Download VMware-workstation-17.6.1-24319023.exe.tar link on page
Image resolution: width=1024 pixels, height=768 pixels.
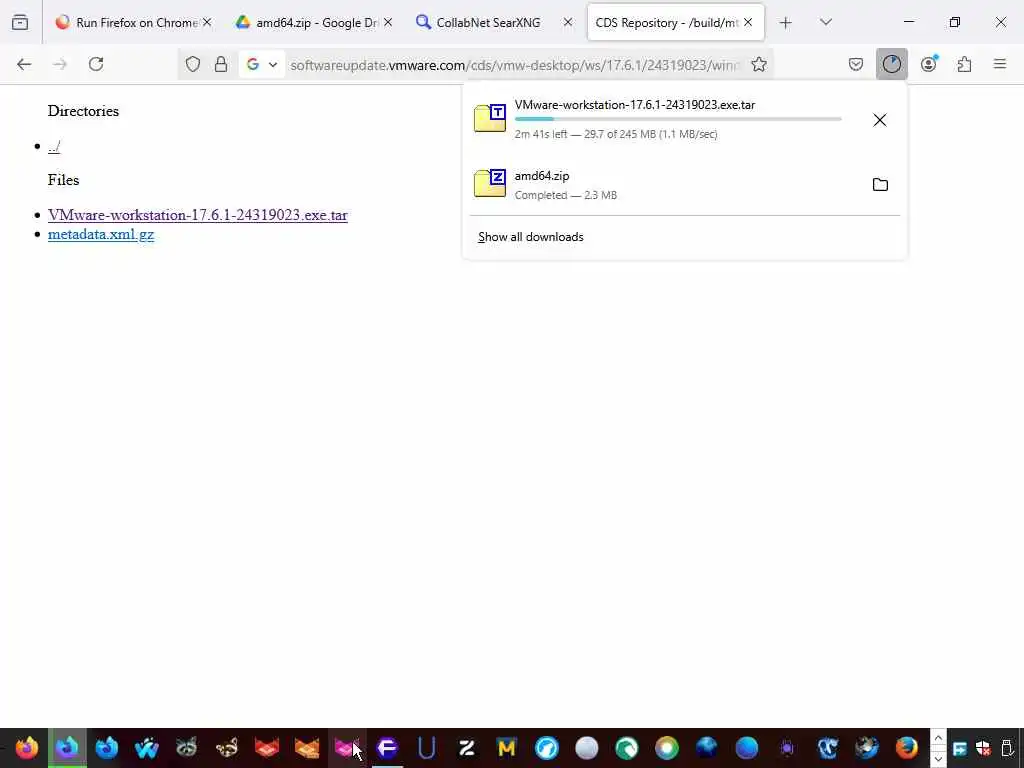pos(197,215)
